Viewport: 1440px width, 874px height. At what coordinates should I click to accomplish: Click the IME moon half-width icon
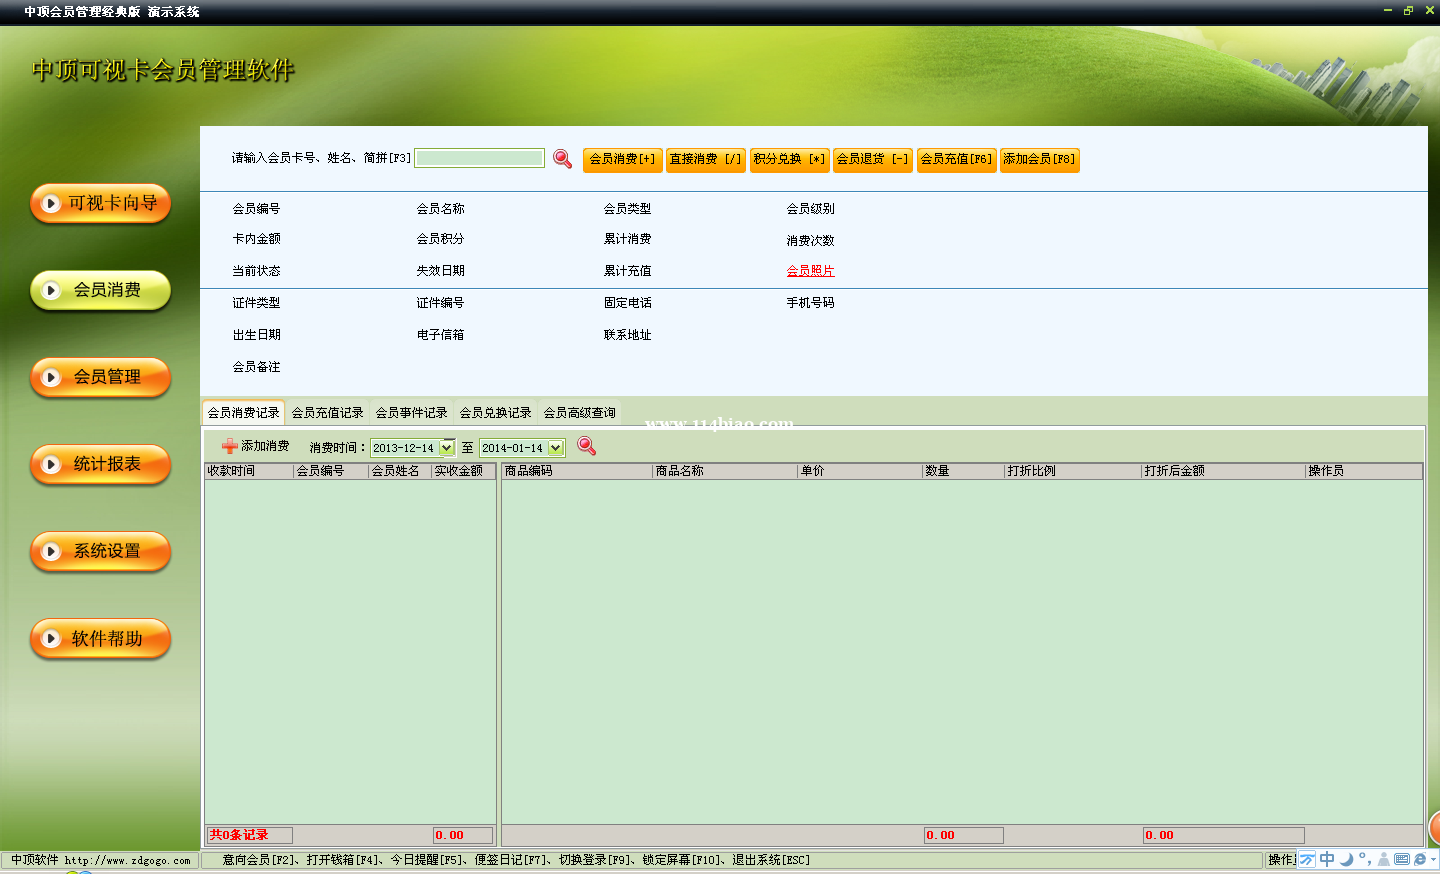1346,859
